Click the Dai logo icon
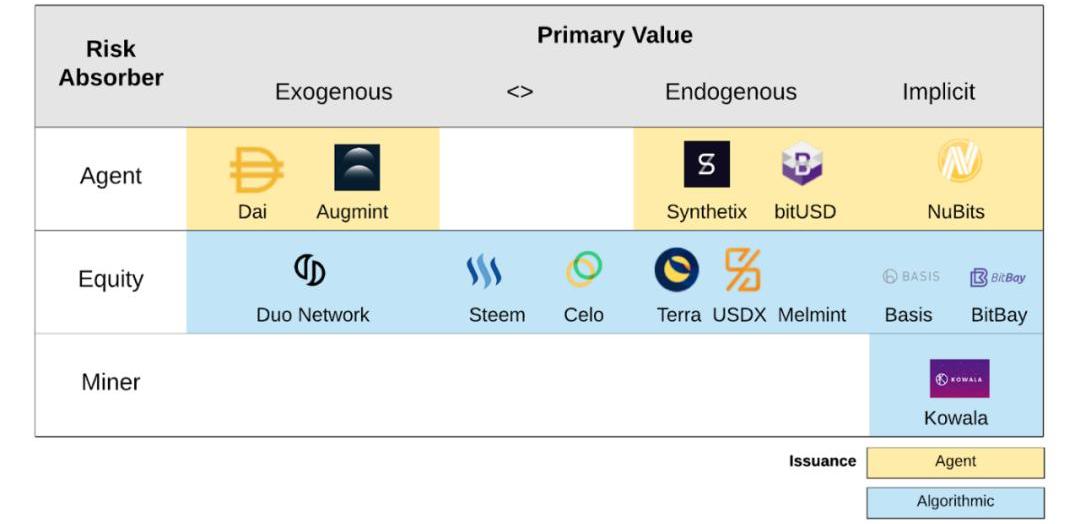Screen dimensions: 1080x524 [x=256, y=169]
